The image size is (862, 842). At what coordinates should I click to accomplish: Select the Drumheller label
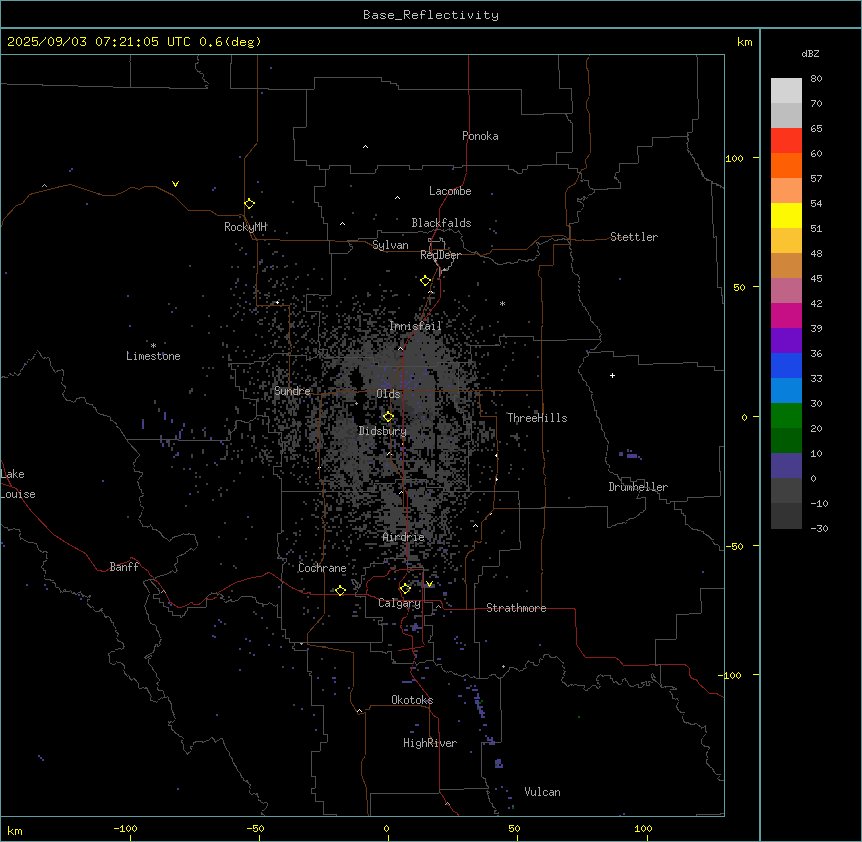tap(638, 487)
